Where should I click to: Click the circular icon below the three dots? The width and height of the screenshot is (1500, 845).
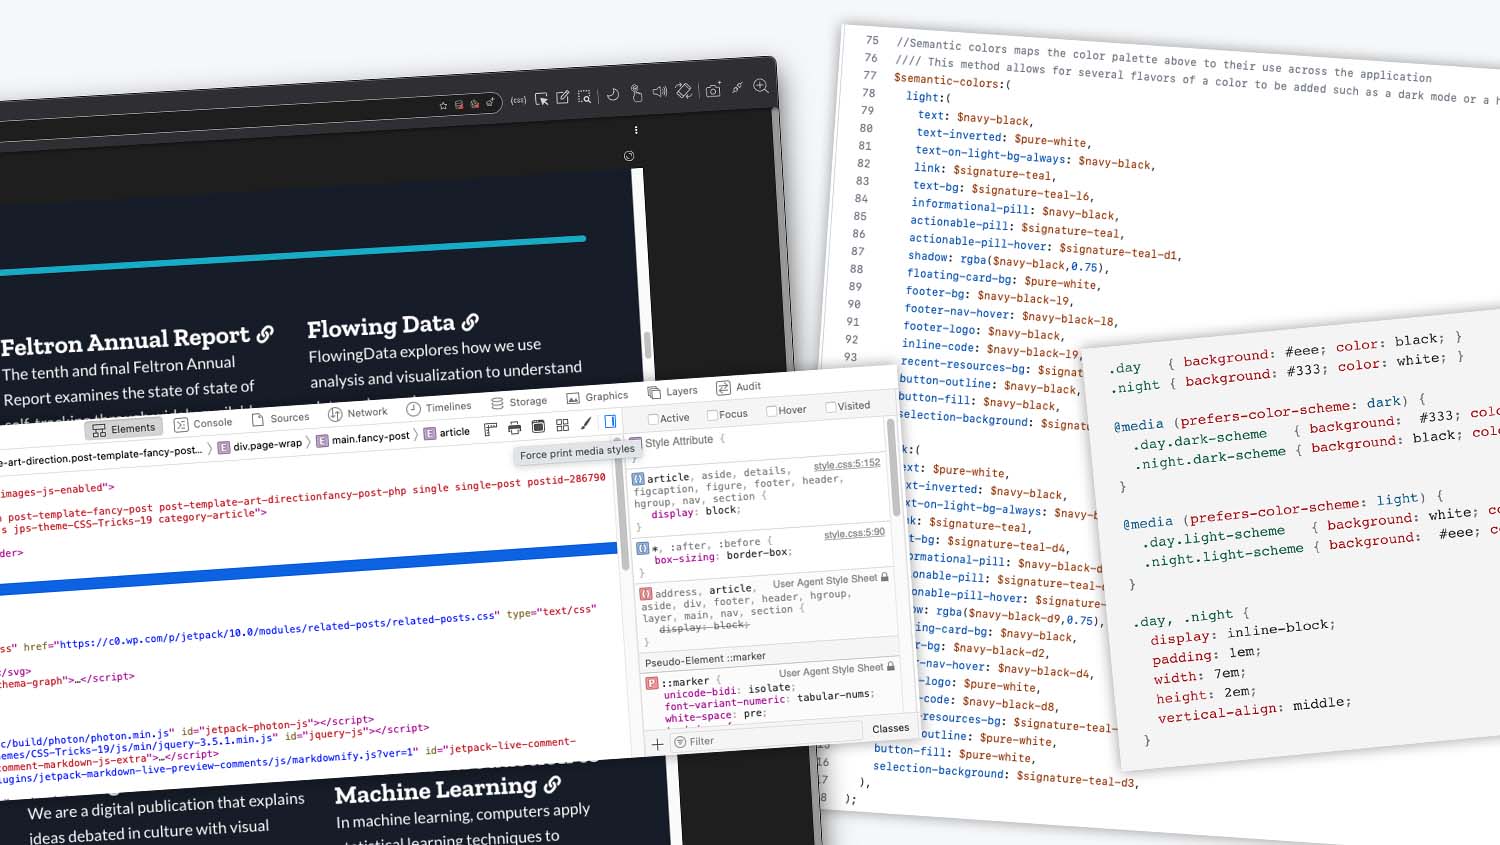[x=629, y=156]
